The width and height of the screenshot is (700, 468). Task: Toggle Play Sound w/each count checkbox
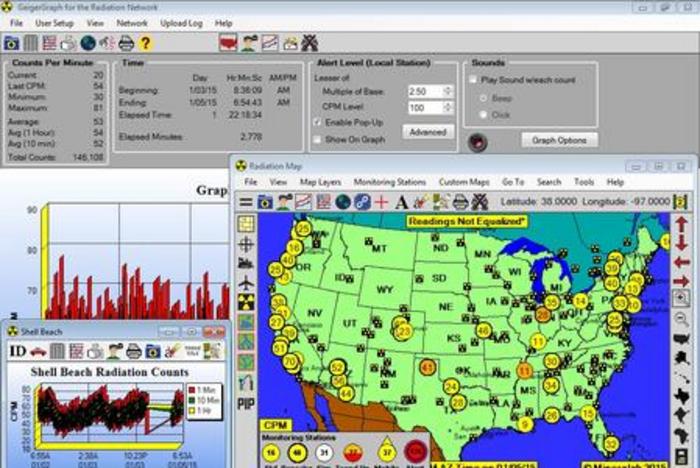(473, 79)
